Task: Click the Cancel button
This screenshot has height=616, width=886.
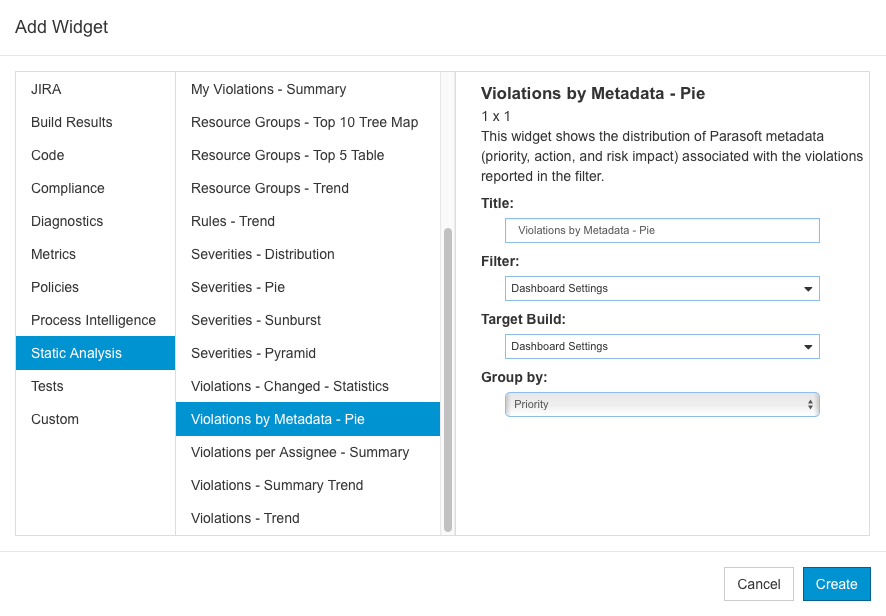Action: pyautogui.click(x=759, y=584)
